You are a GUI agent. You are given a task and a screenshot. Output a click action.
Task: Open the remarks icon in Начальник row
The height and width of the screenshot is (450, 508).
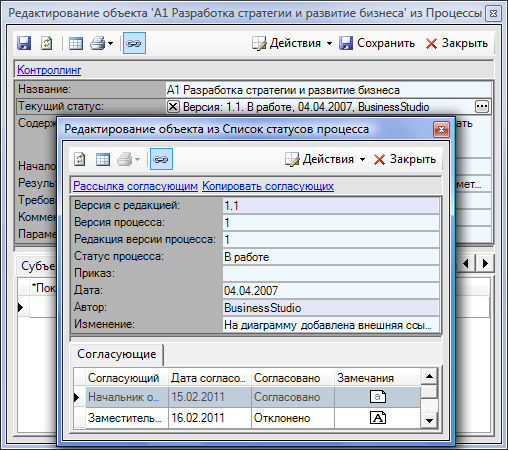pos(378,397)
